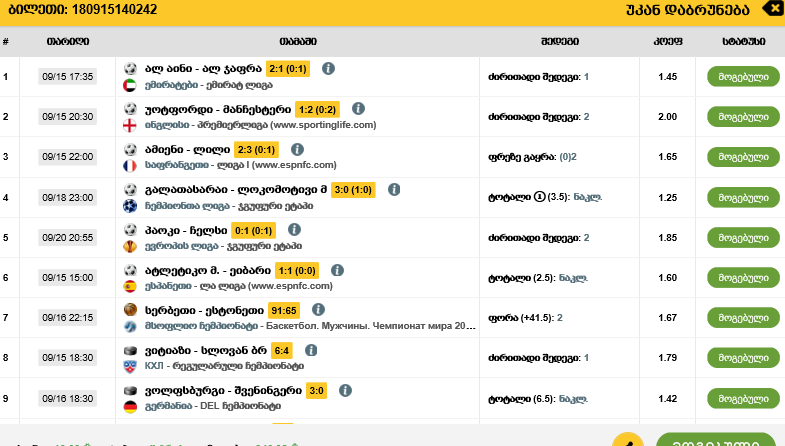
Task: Click info icon for ალ აინი - ალ ჯაზირა match
Action: 328,69
